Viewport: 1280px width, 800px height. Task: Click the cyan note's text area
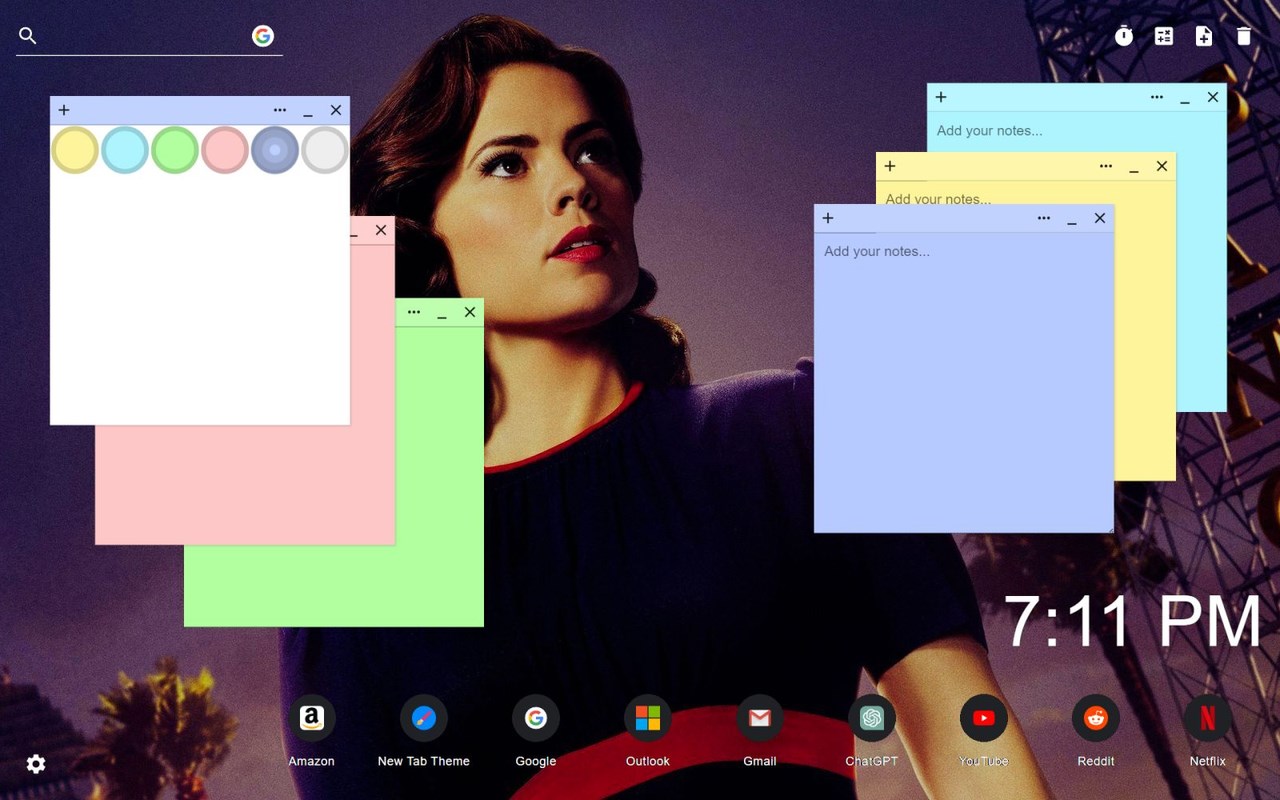(x=1077, y=132)
